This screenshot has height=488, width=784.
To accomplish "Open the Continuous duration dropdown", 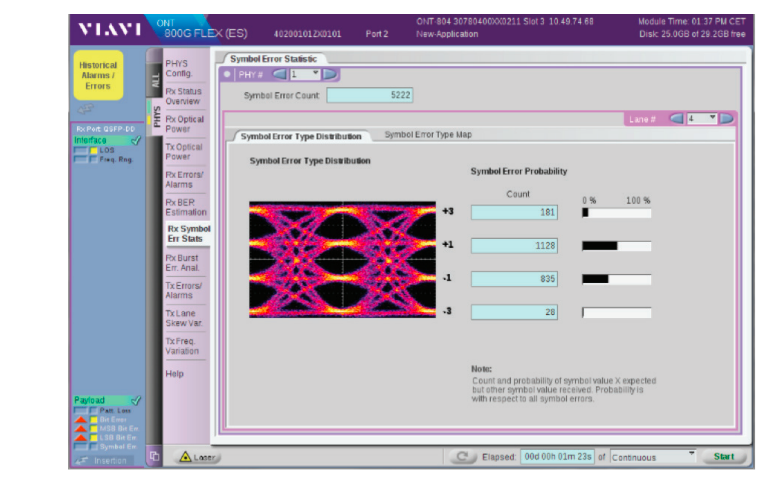I will (x=653, y=457).
